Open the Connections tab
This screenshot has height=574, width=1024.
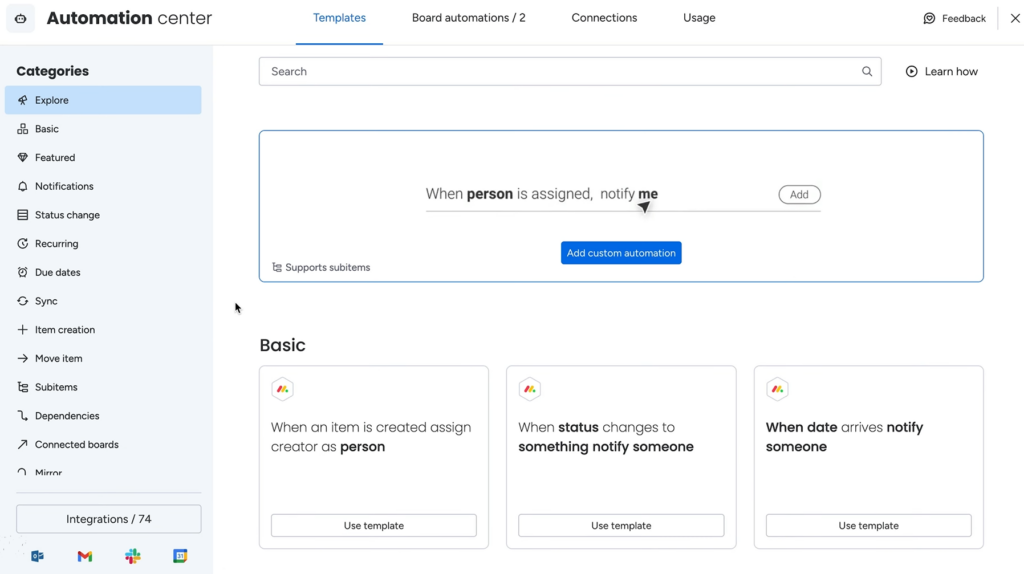point(604,18)
